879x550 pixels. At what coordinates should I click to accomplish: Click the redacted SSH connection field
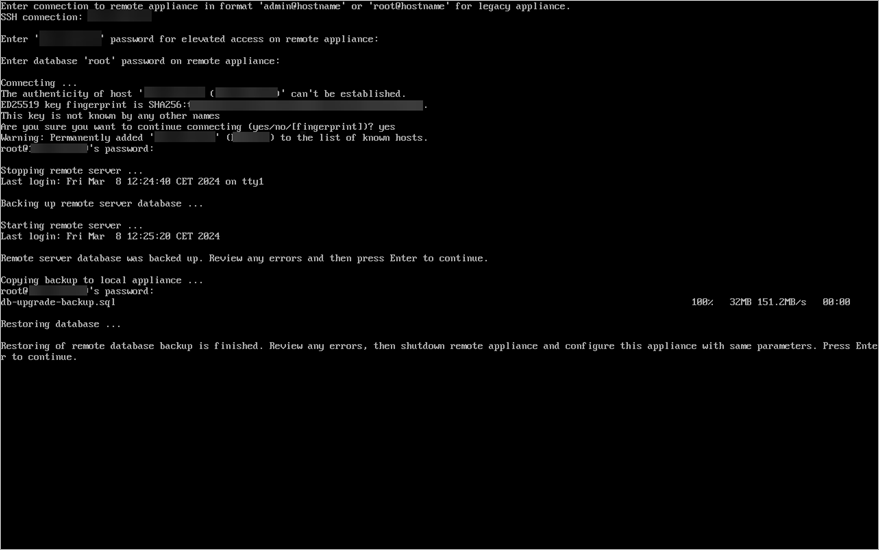coord(119,16)
